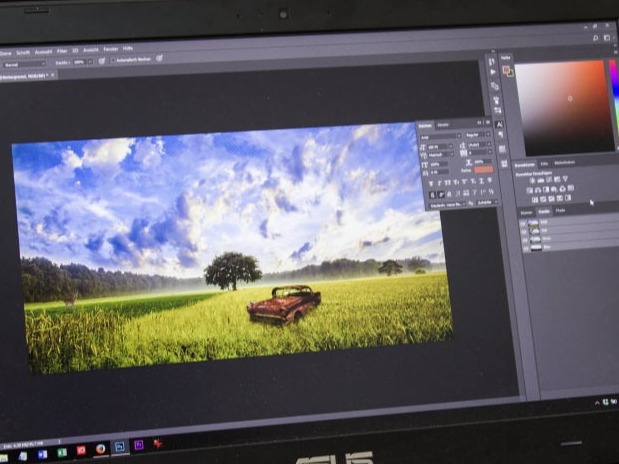The image size is (619, 464).
Task: Add a Vibrance adjustment layer
Action: (565, 179)
